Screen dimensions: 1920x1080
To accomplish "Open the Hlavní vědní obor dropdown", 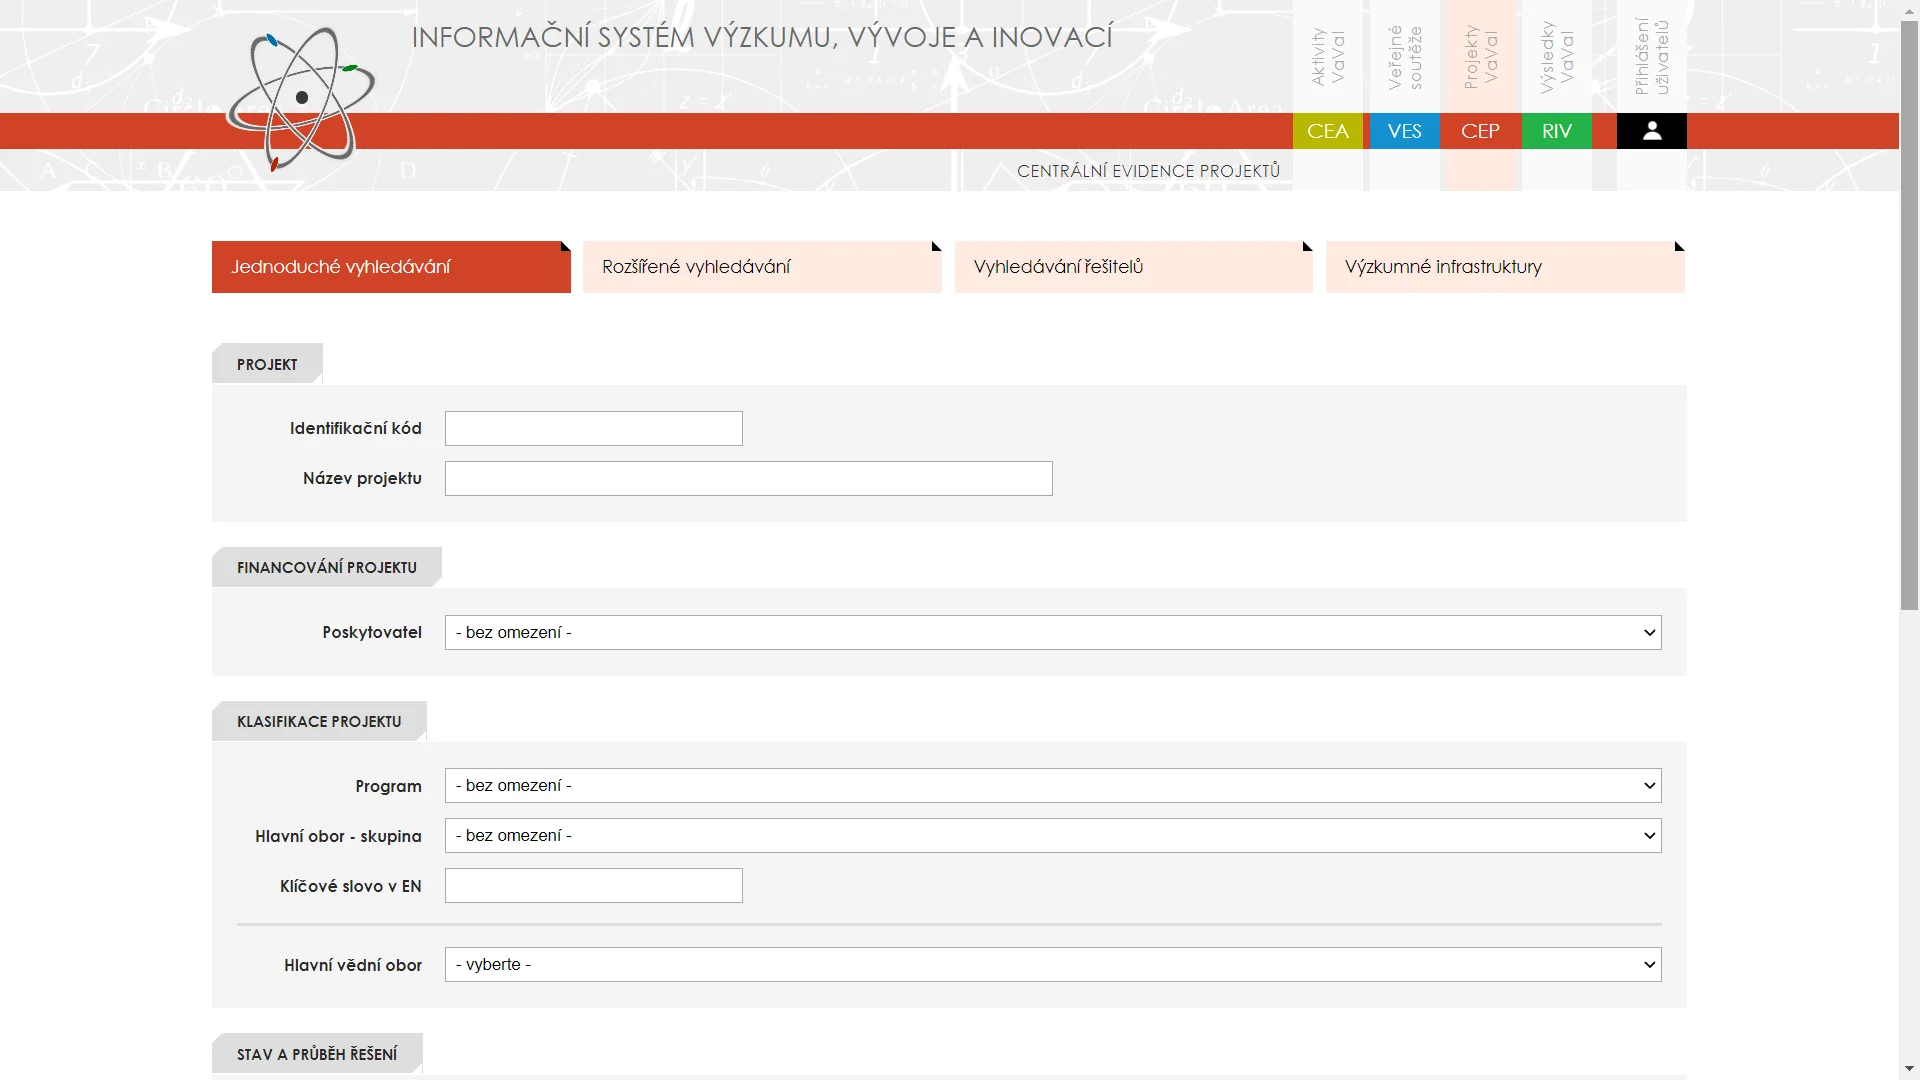I will pyautogui.click(x=1052, y=965).
